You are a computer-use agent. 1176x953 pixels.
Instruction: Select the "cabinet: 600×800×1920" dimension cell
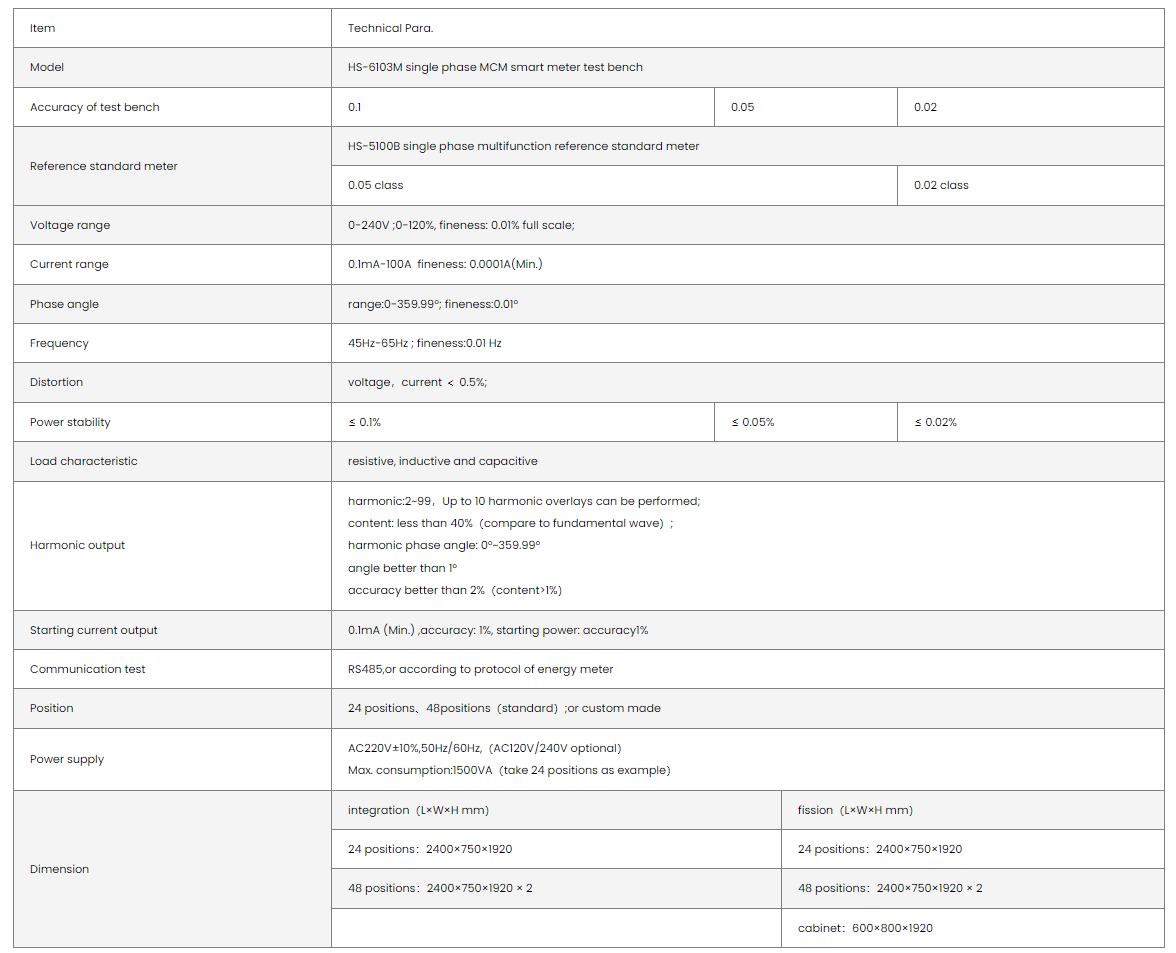tap(865, 928)
